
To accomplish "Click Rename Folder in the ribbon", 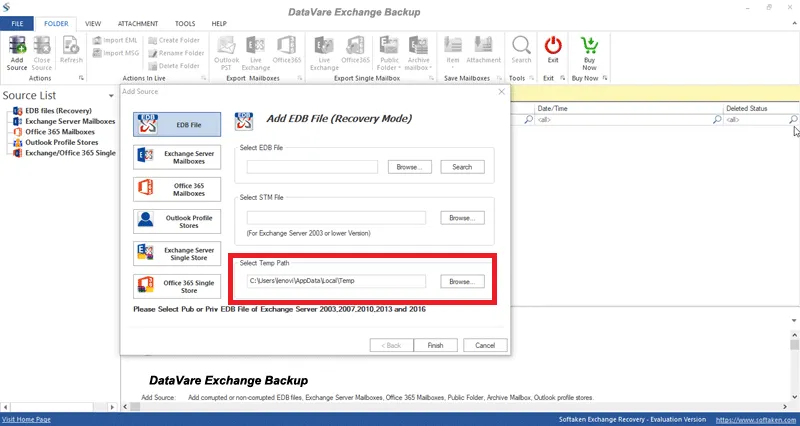I will click(x=177, y=53).
